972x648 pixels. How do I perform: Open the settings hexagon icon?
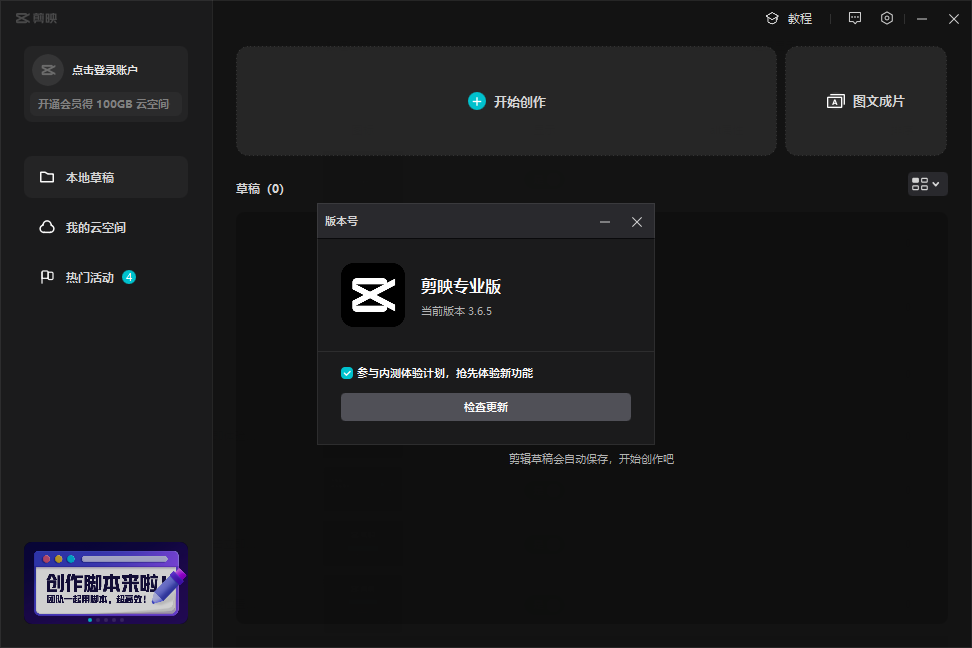coord(887,18)
